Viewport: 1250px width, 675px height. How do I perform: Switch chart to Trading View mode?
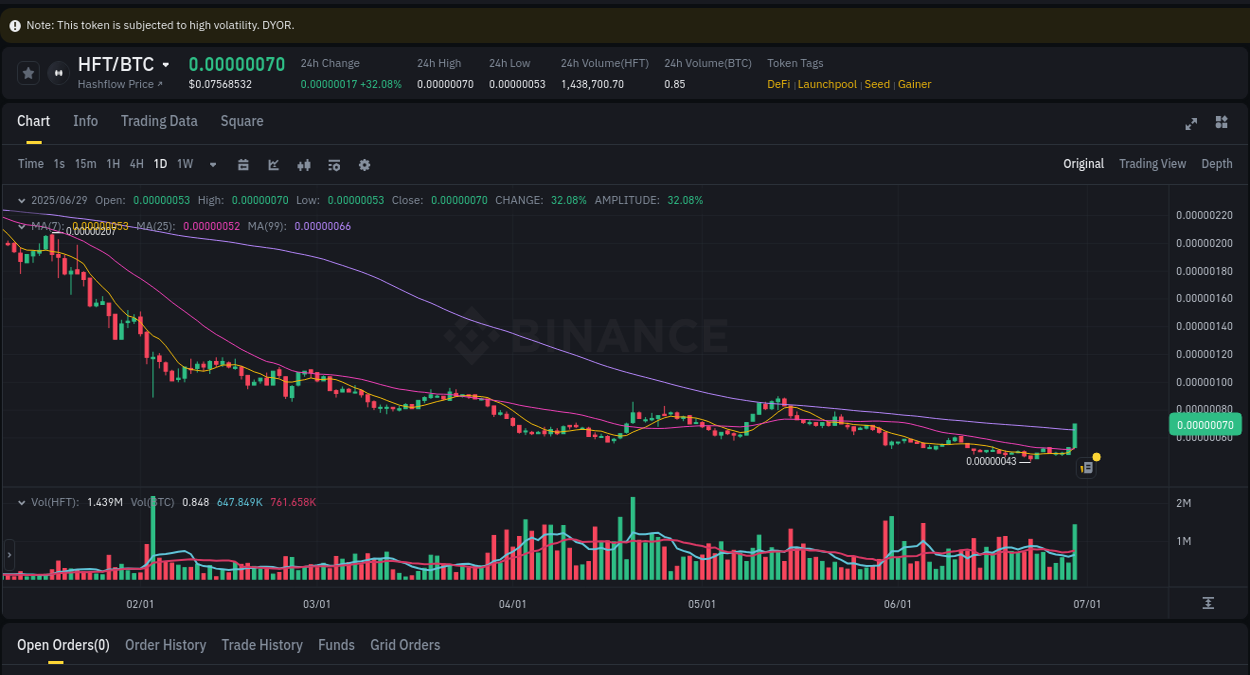point(1152,163)
